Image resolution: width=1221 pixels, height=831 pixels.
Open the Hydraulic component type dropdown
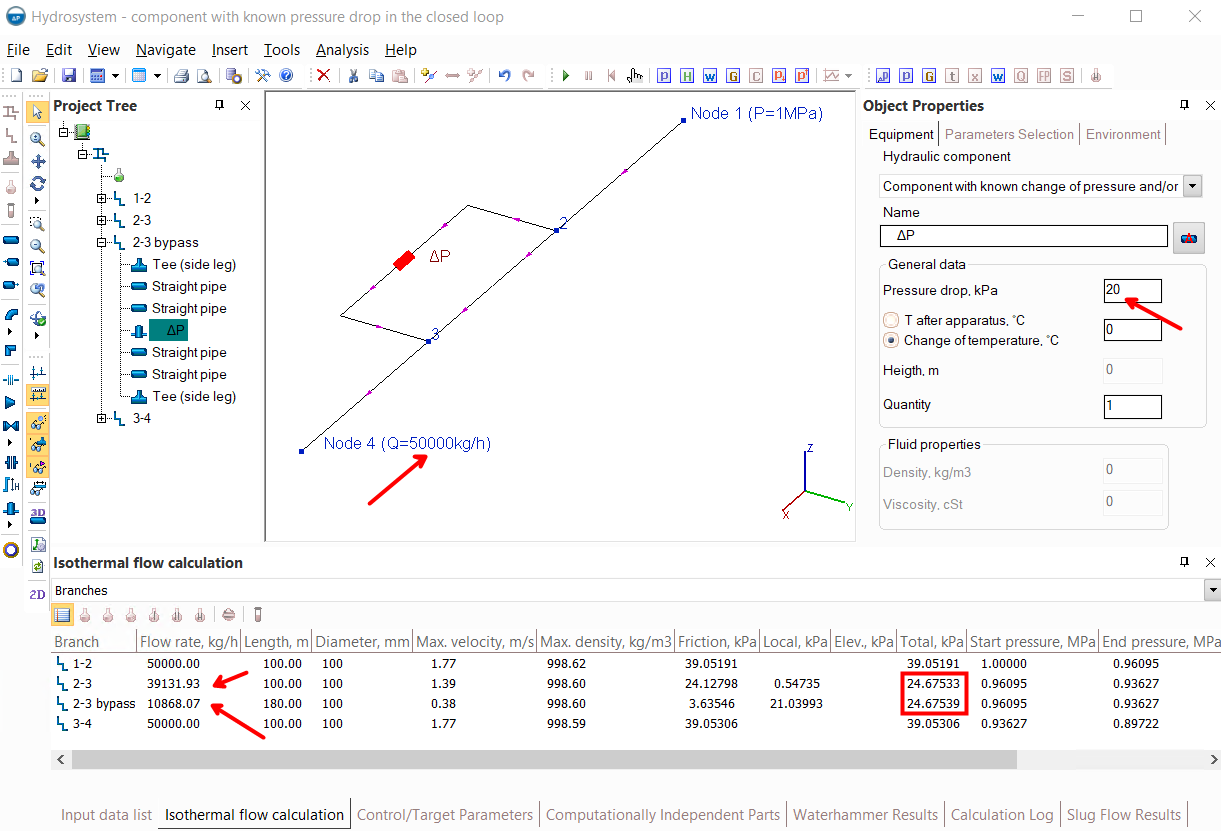coord(1192,187)
